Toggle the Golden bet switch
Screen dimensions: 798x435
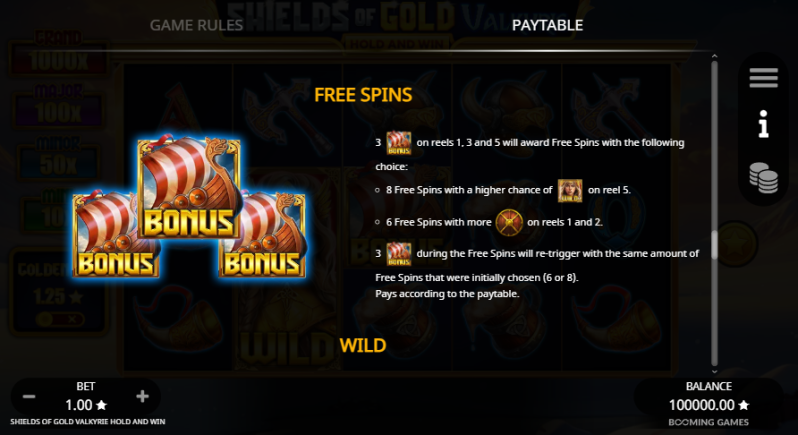tap(60, 320)
